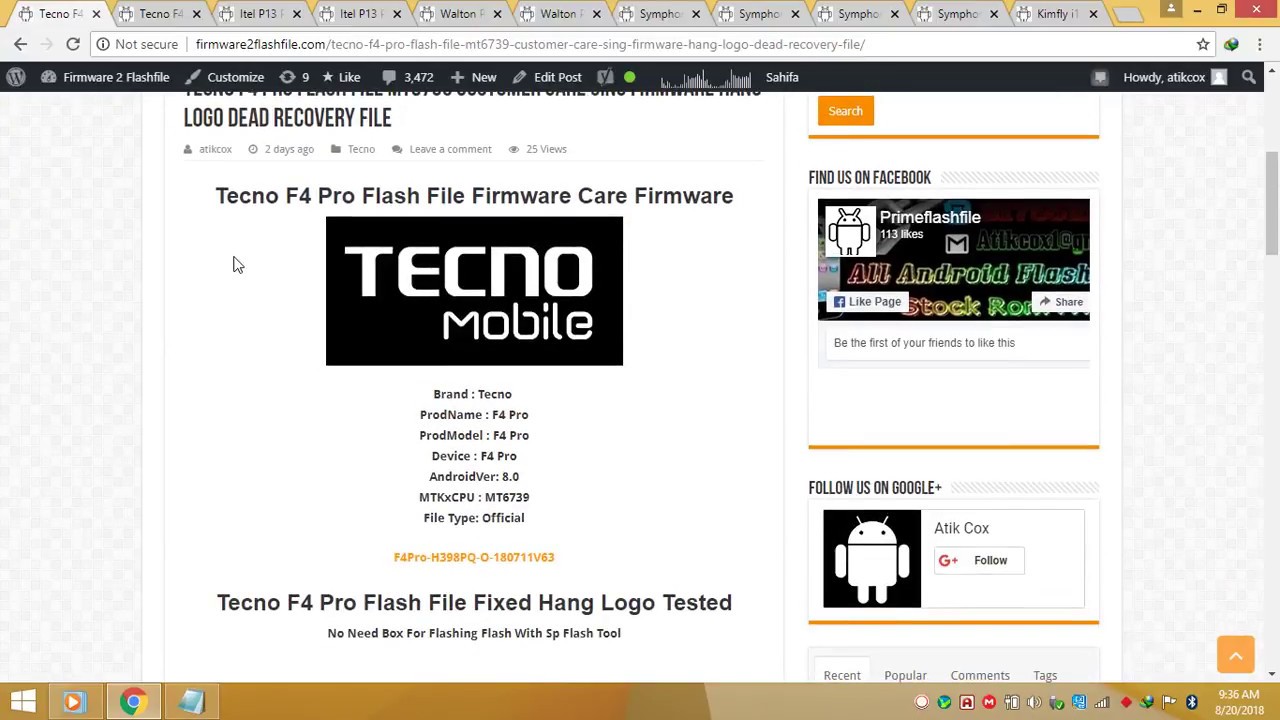Click Edit Post in the admin bar

coord(547,77)
